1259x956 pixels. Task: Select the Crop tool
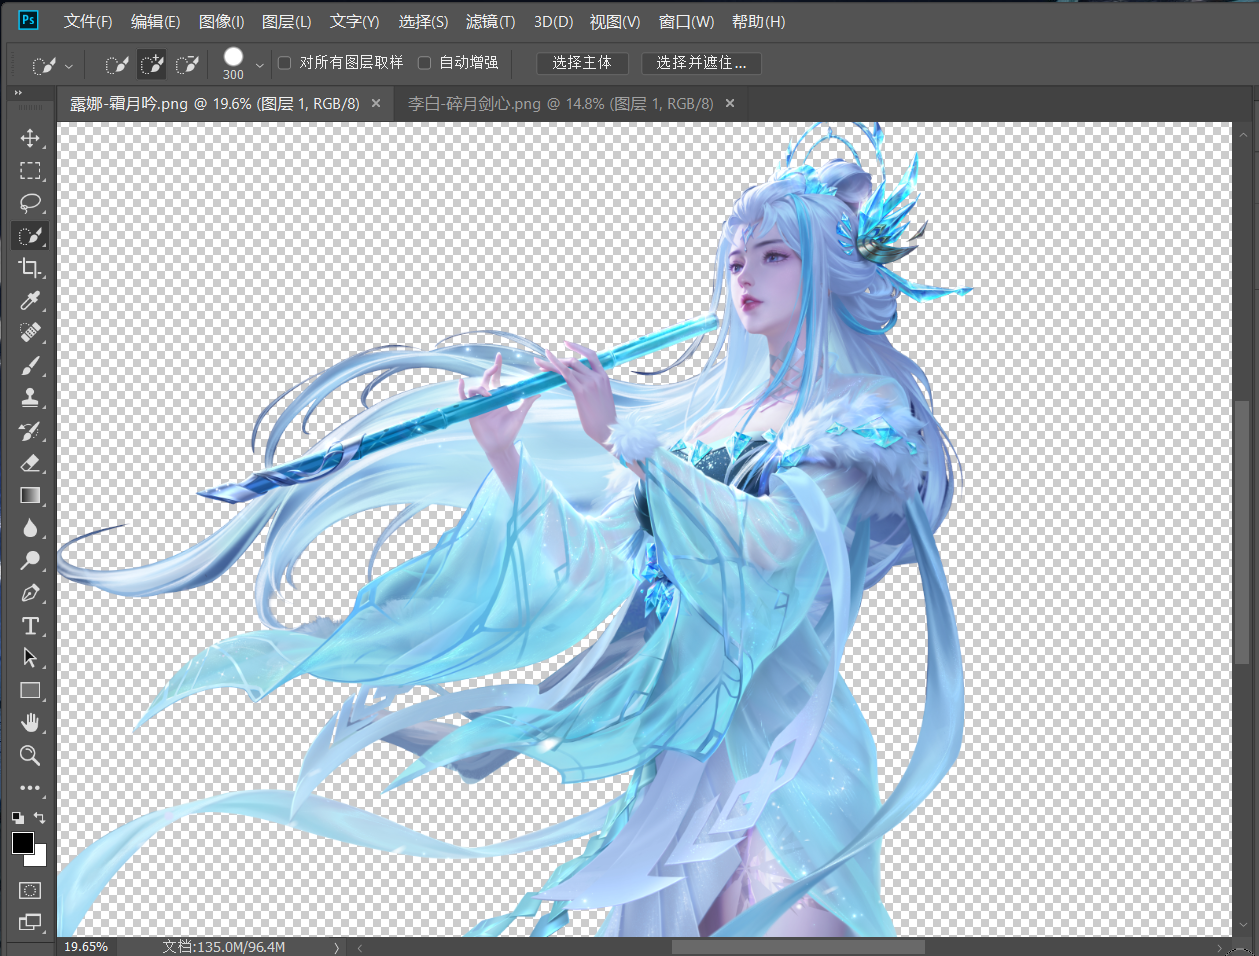[x=30, y=268]
